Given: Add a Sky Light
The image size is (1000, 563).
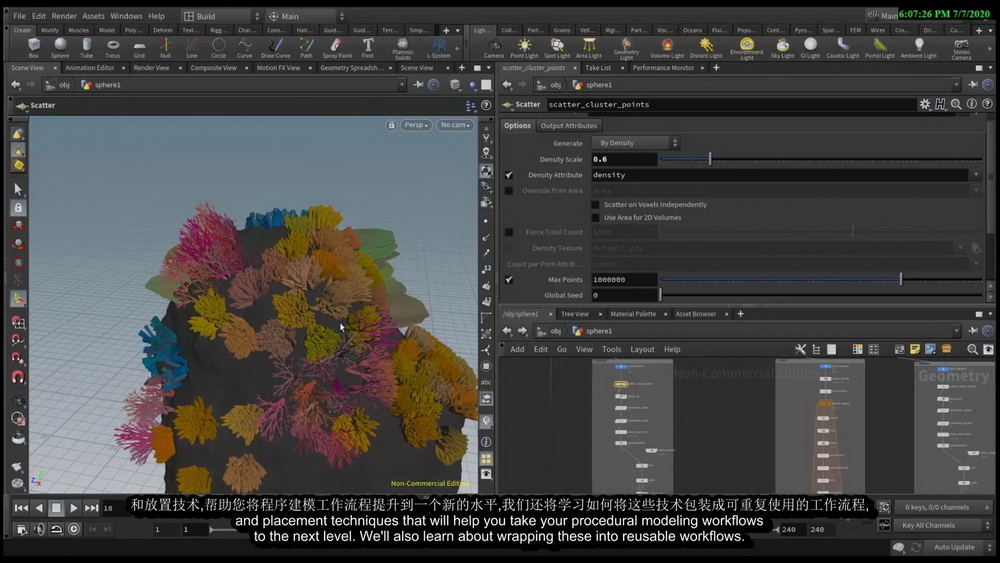Looking at the screenshot, I should tap(783, 48).
